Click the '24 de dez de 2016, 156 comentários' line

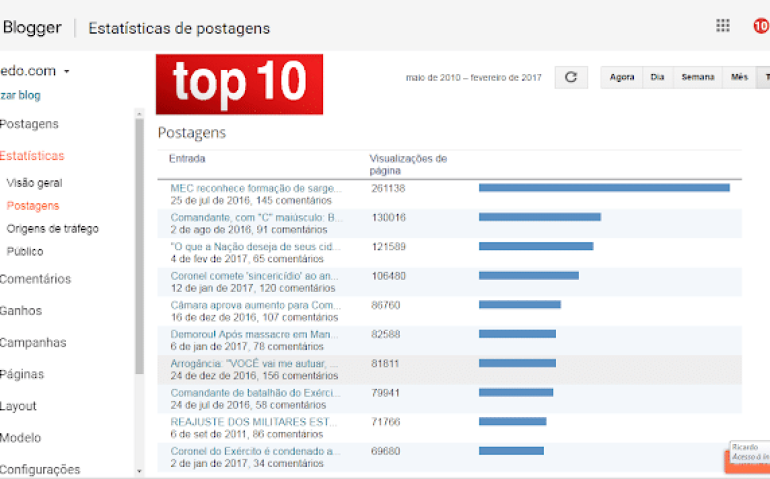pos(254,376)
